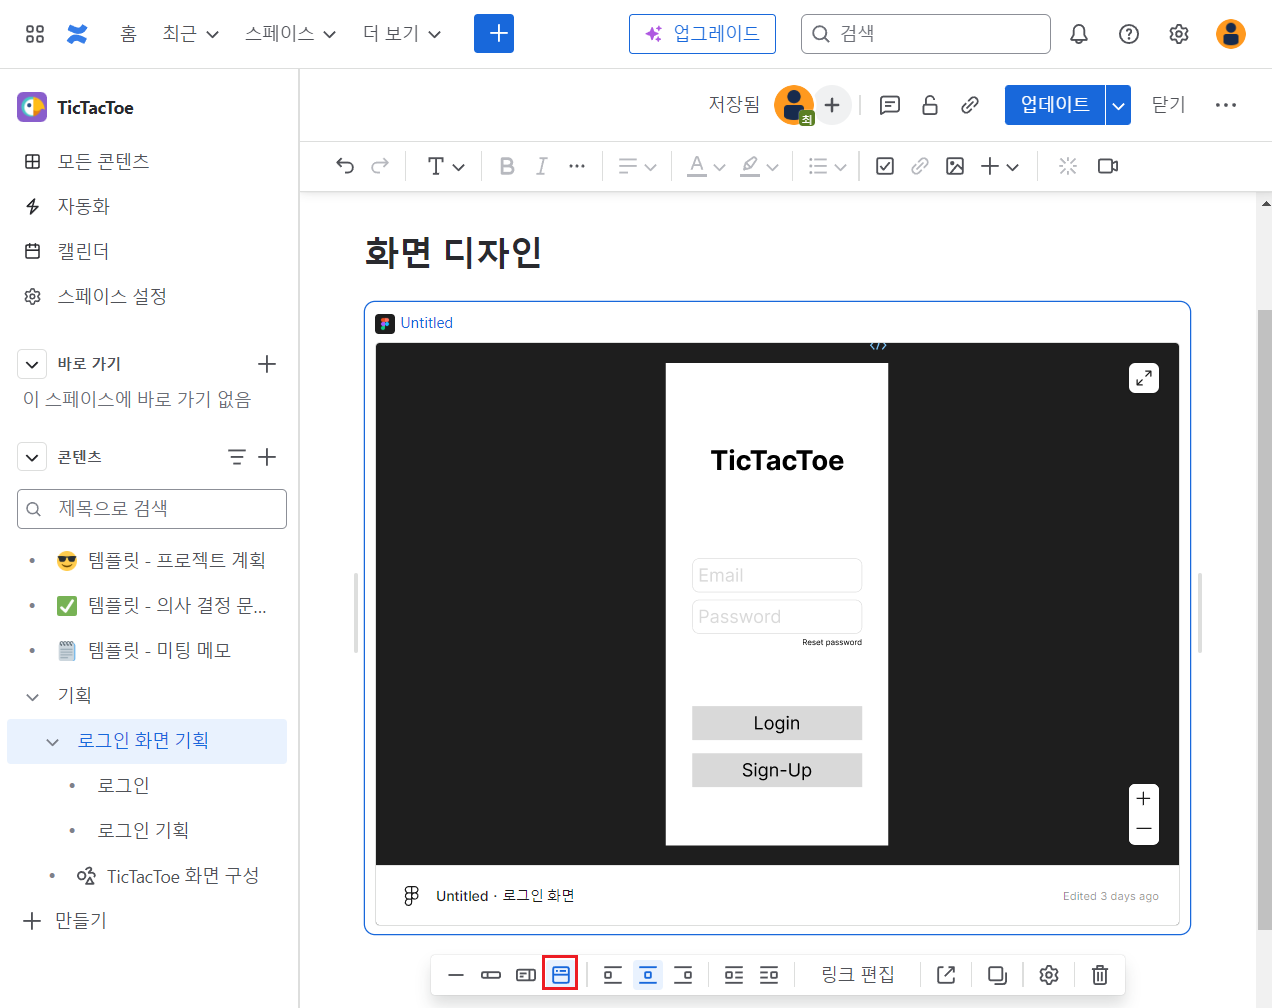Copy the page link icon
The image size is (1272, 1008).
pos(970,105)
